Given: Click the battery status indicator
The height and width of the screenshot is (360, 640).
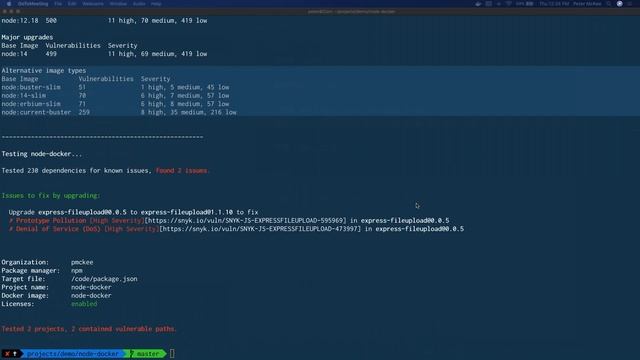Looking at the screenshot, I should tap(524, 4).
